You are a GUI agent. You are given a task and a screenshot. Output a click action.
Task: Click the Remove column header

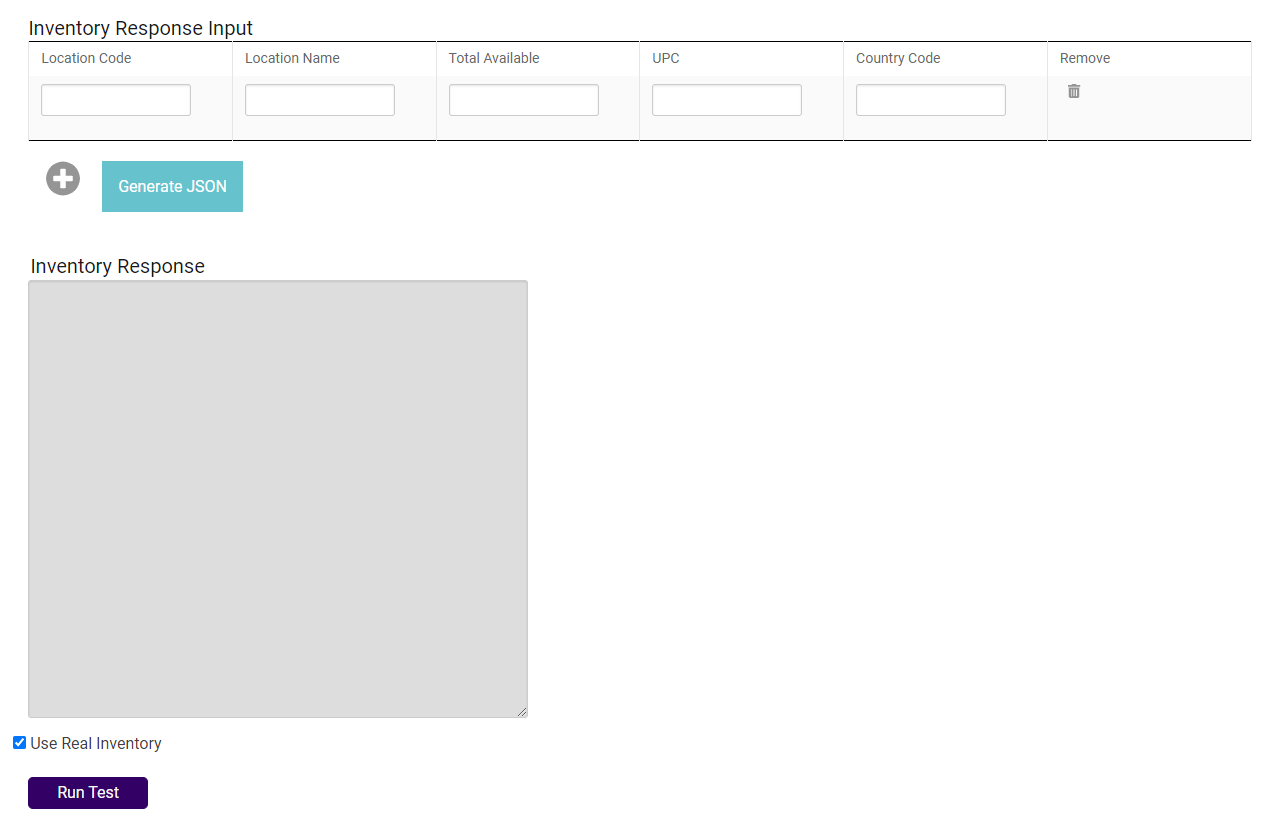[x=1084, y=58]
